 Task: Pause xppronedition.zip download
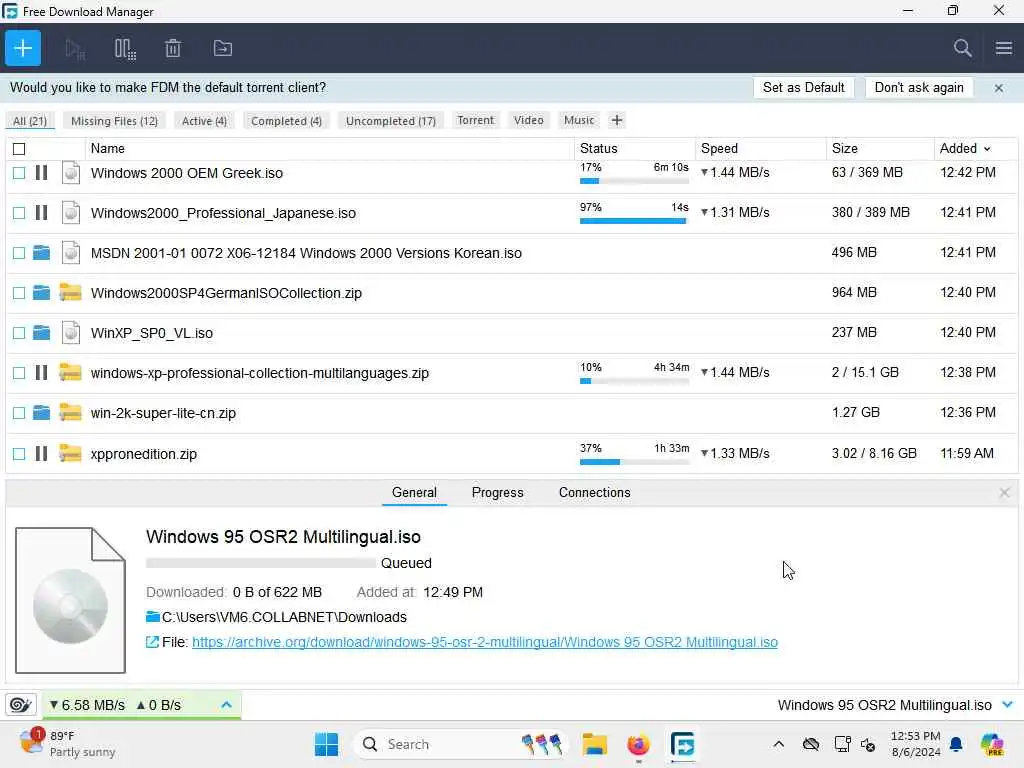41,453
